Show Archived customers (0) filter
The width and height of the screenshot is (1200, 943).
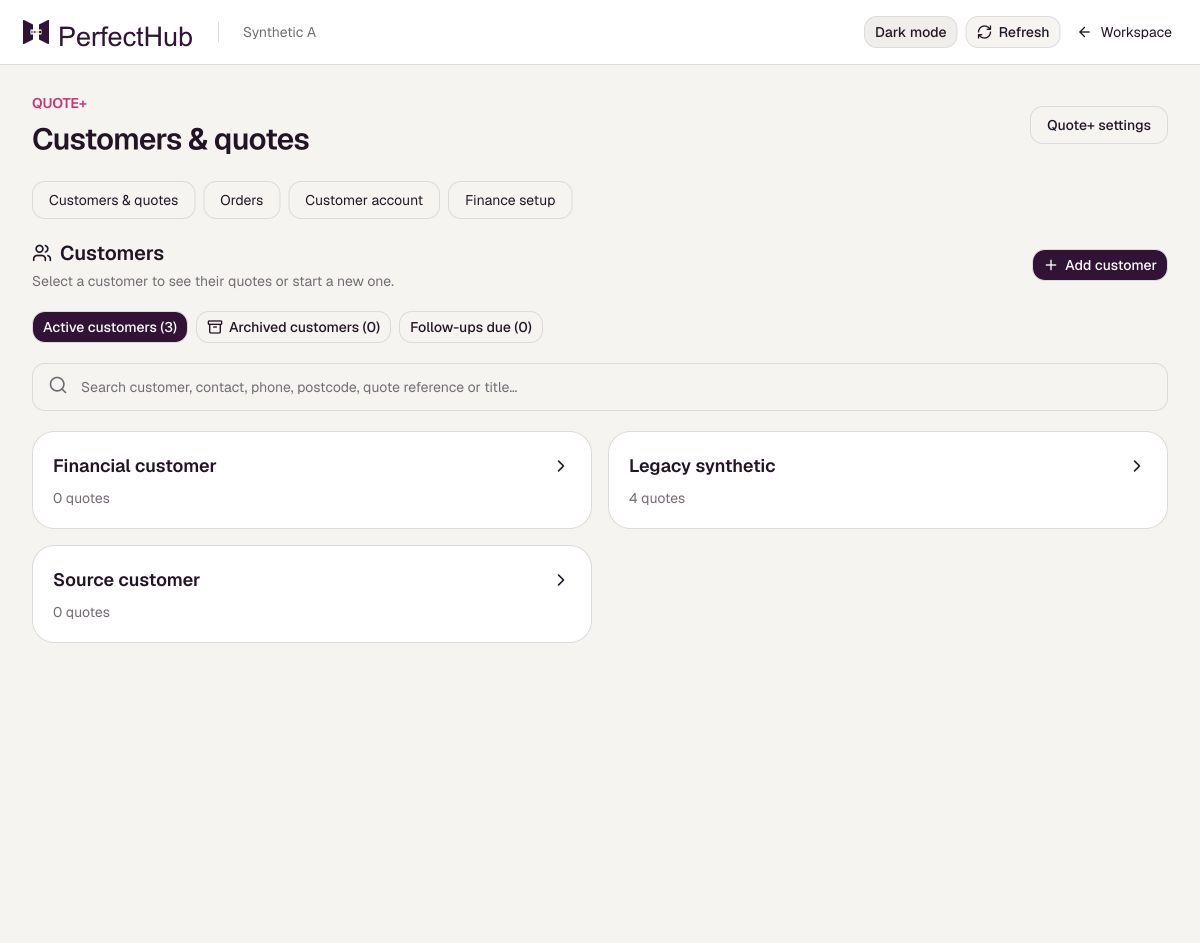point(293,327)
